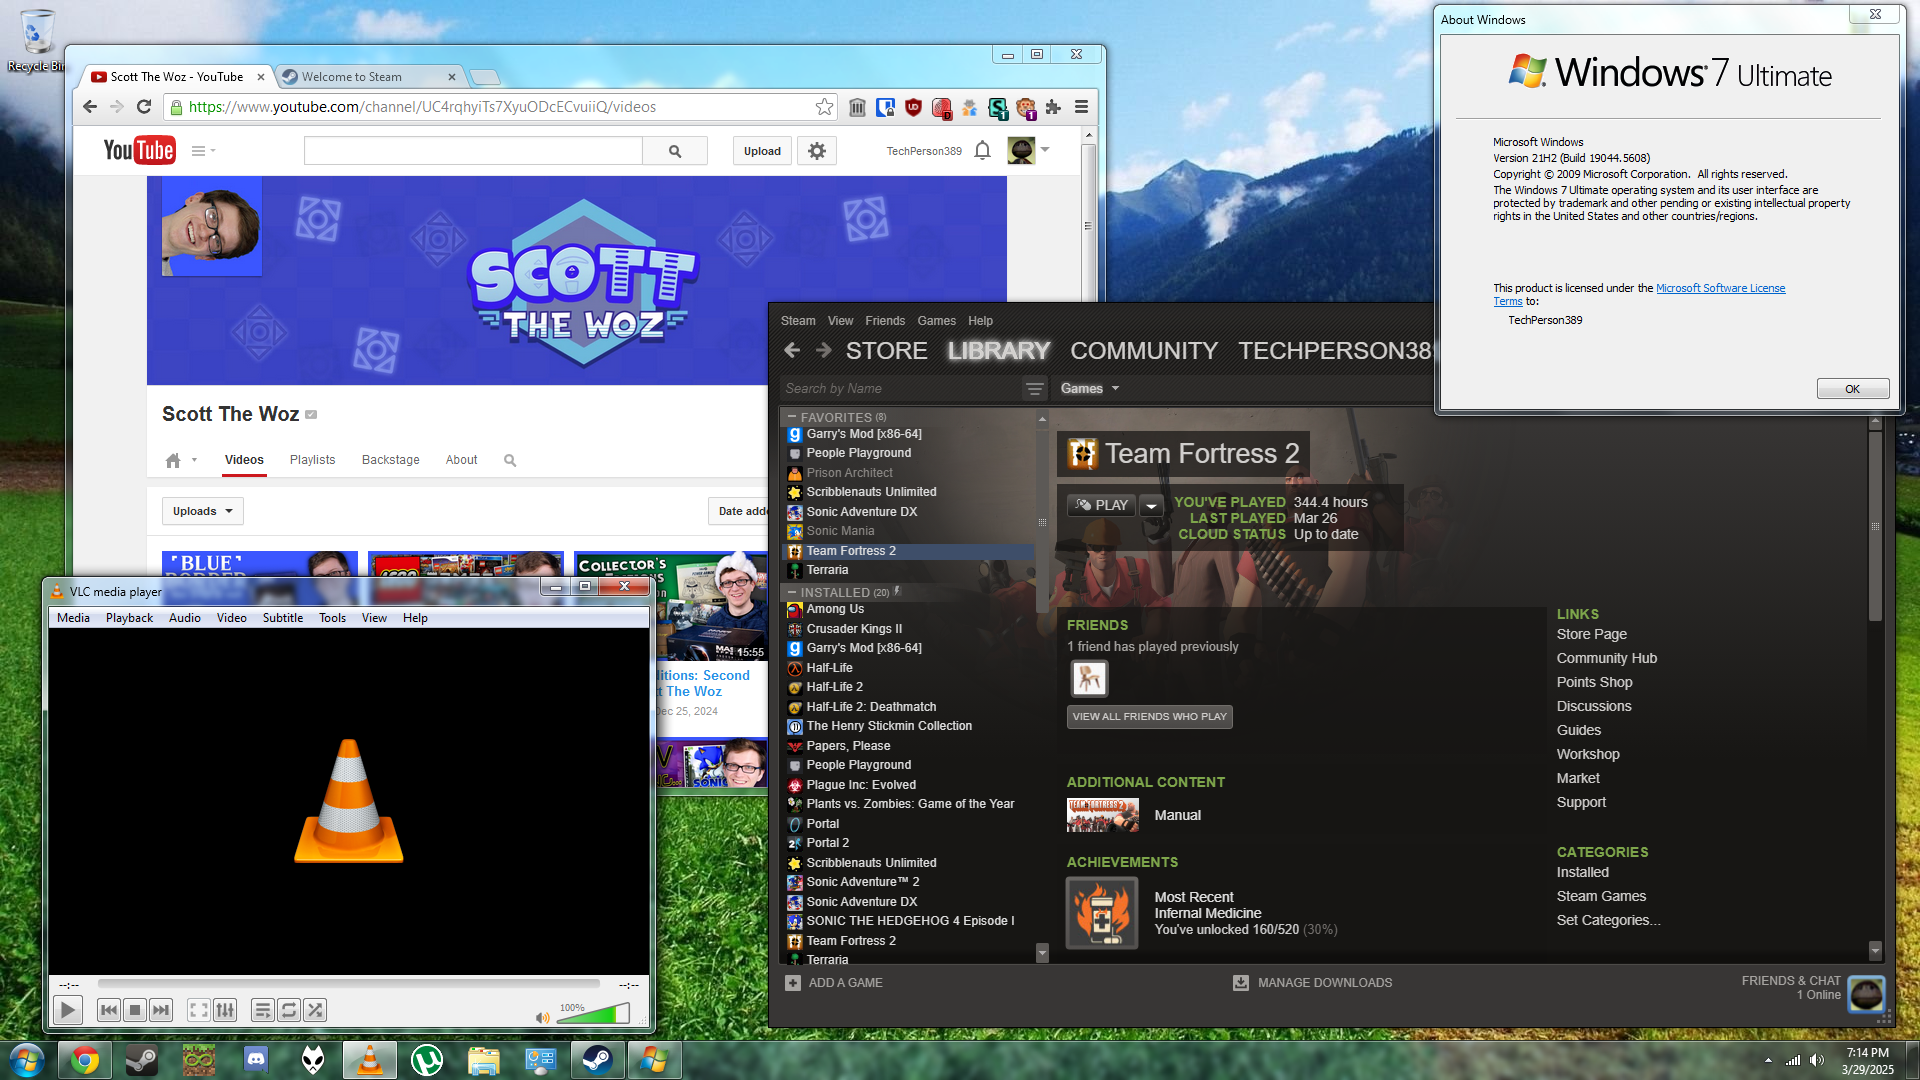
Task: Toggle VLC random shuffle button
Action: (x=315, y=1010)
